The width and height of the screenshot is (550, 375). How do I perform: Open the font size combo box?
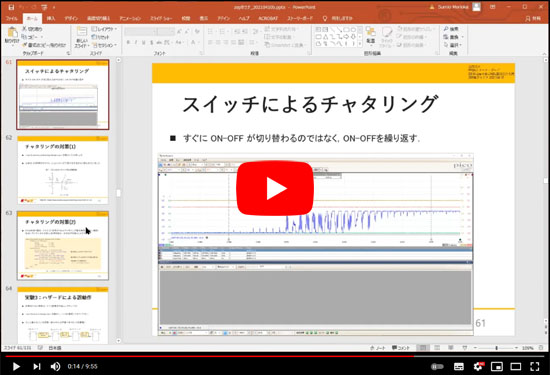click(x=166, y=32)
